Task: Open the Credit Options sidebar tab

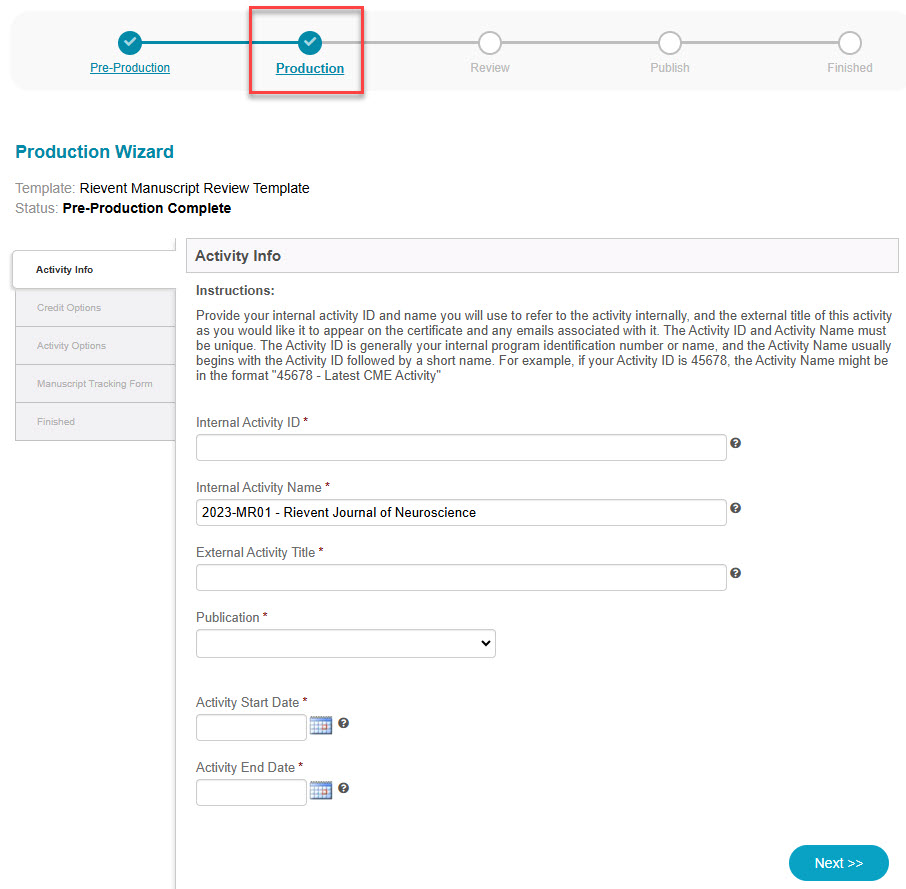Action: point(95,308)
